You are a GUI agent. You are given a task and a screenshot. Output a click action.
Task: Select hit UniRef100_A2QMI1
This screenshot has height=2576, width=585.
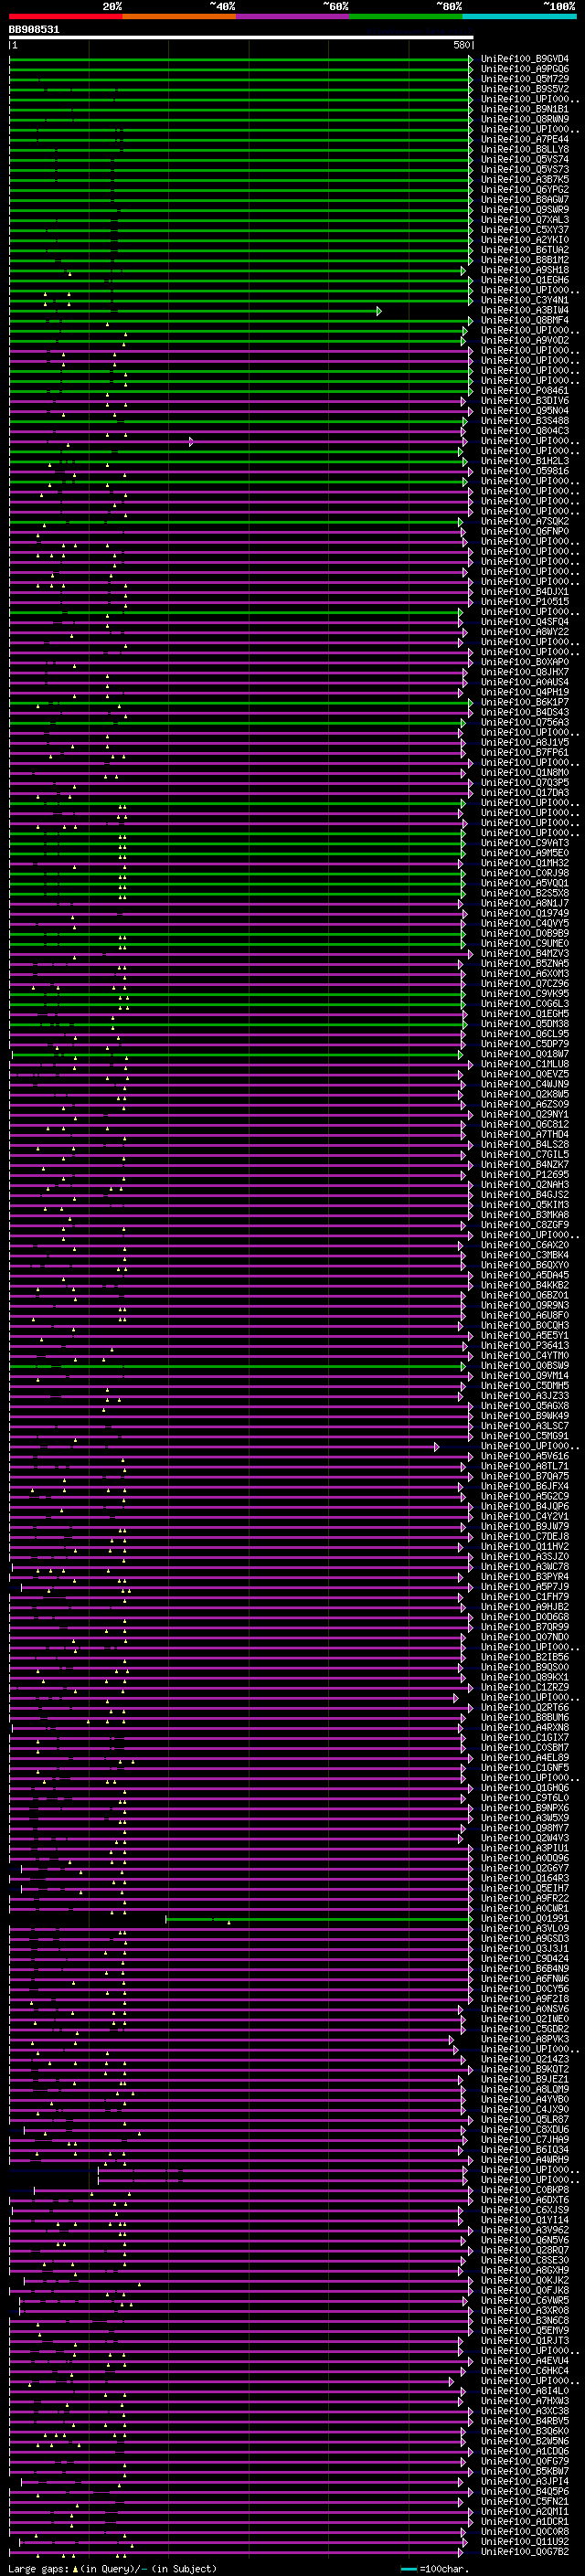525,2511
